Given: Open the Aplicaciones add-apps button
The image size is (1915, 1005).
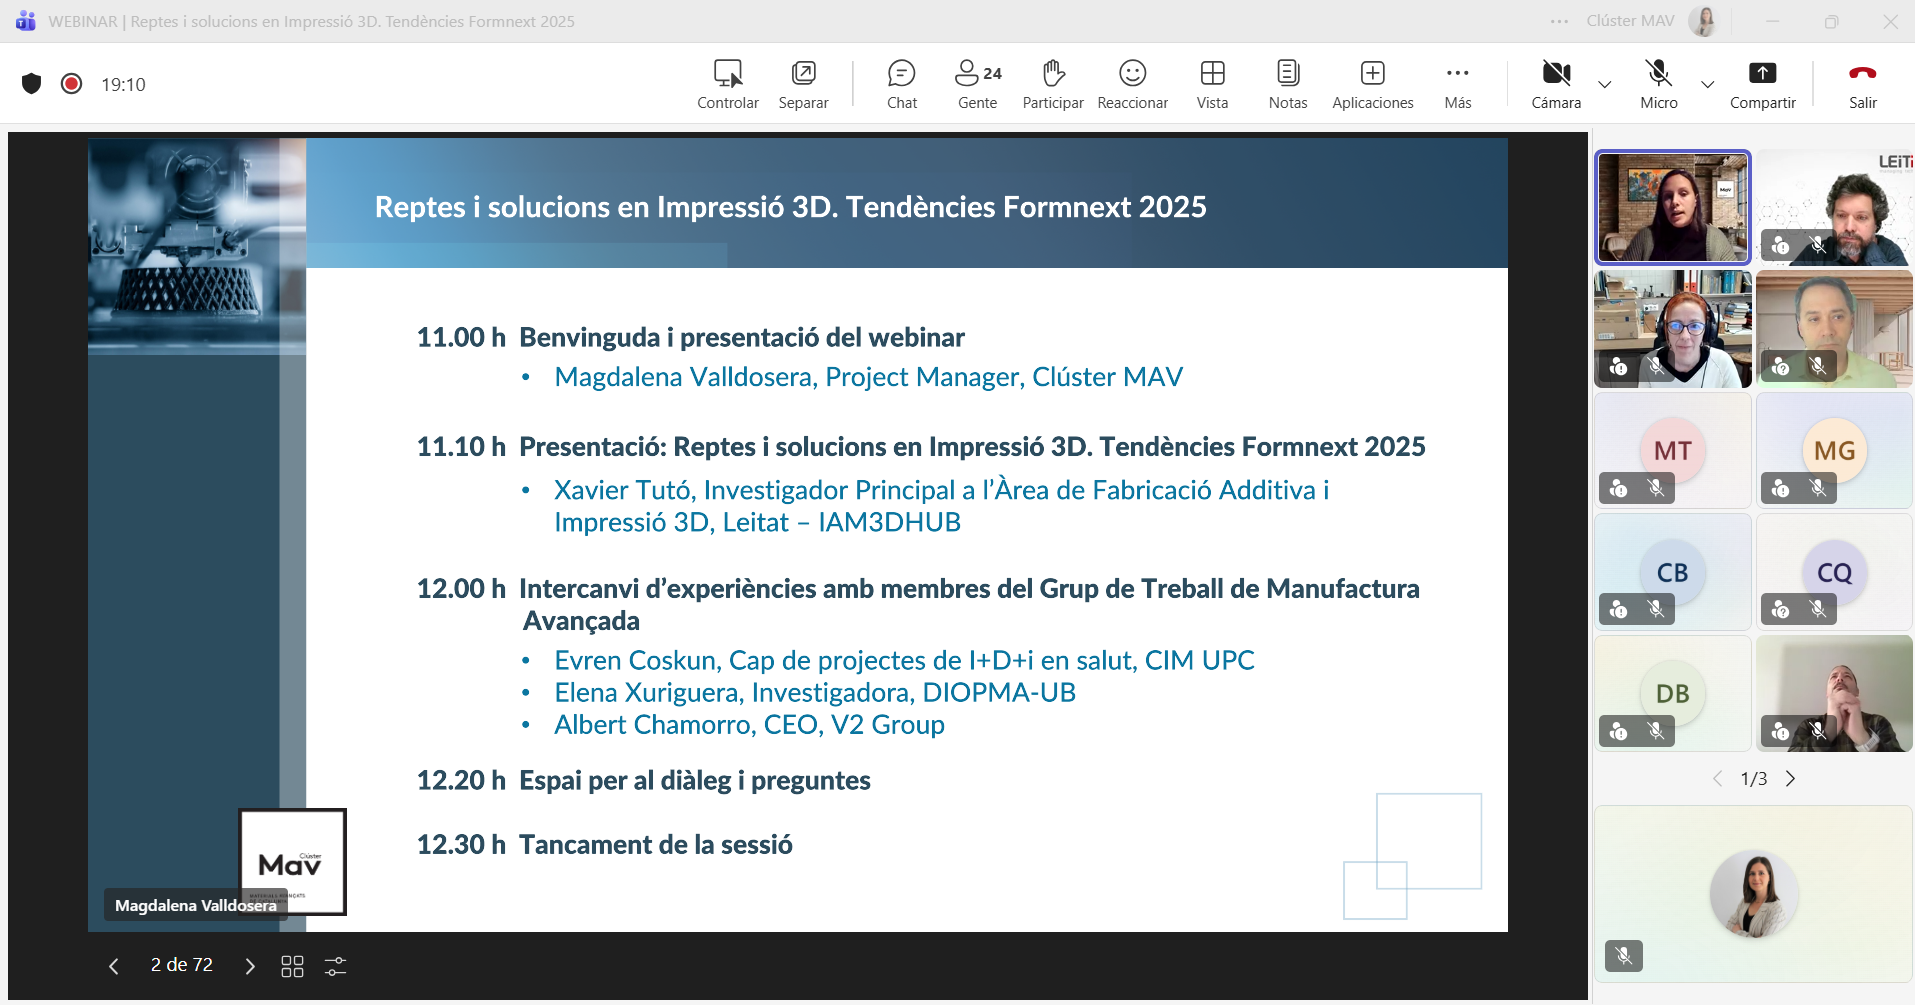Looking at the screenshot, I should [x=1372, y=84].
